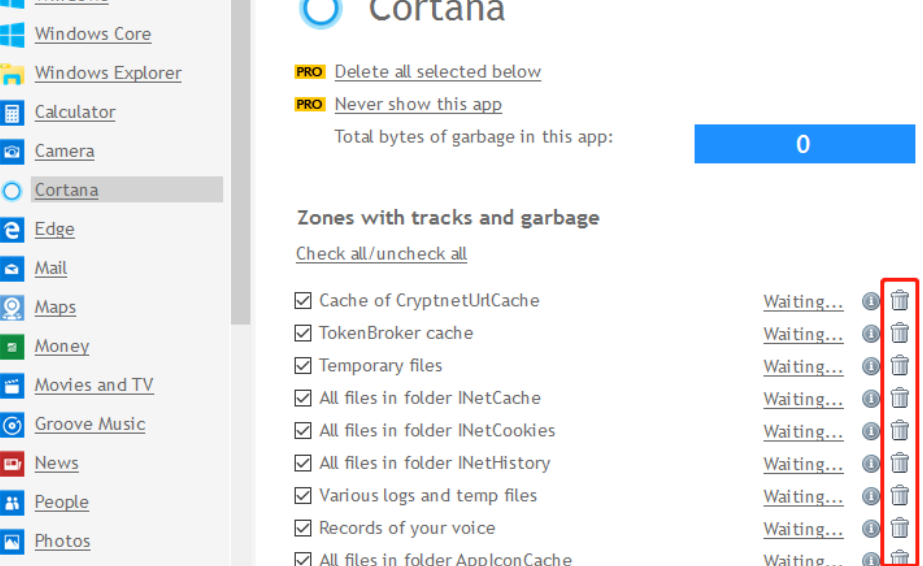
Task: Uncheck Cache of CryptnetUrlCache checkbox
Action: [x=303, y=300]
